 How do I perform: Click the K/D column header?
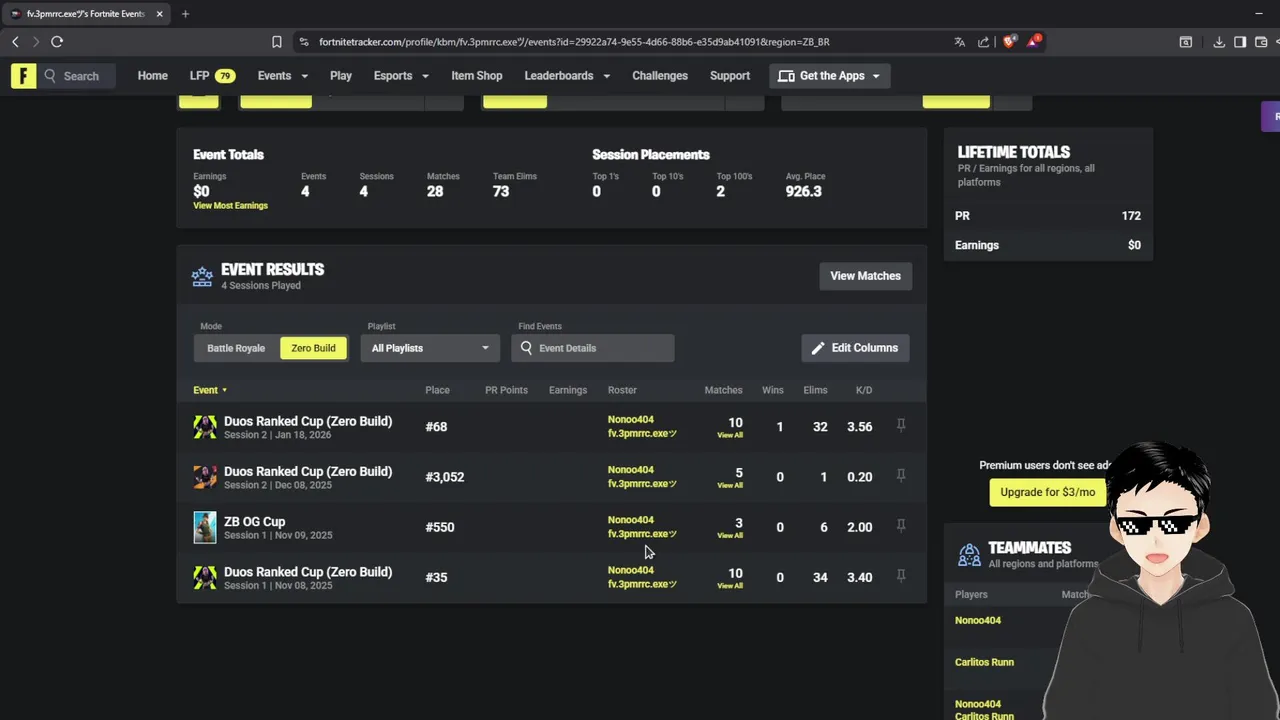tap(864, 390)
